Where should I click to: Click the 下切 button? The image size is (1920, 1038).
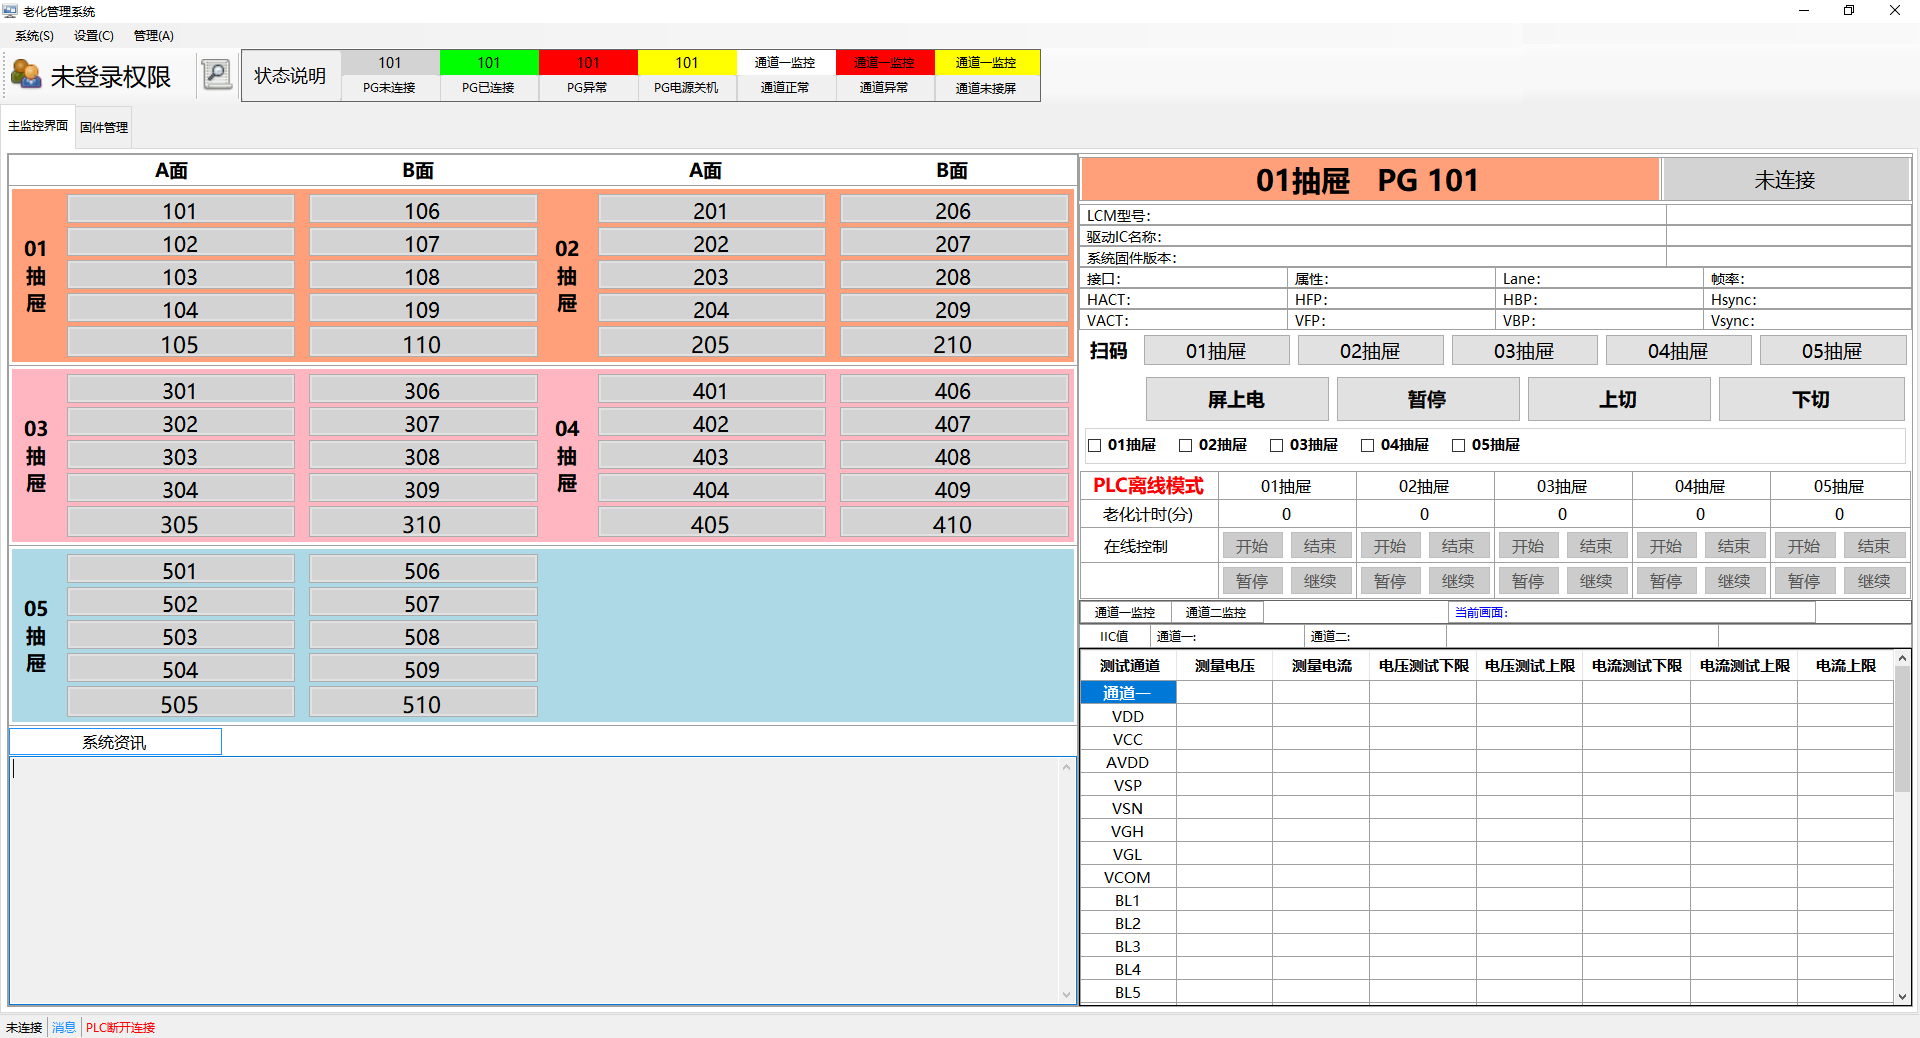[1810, 399]
